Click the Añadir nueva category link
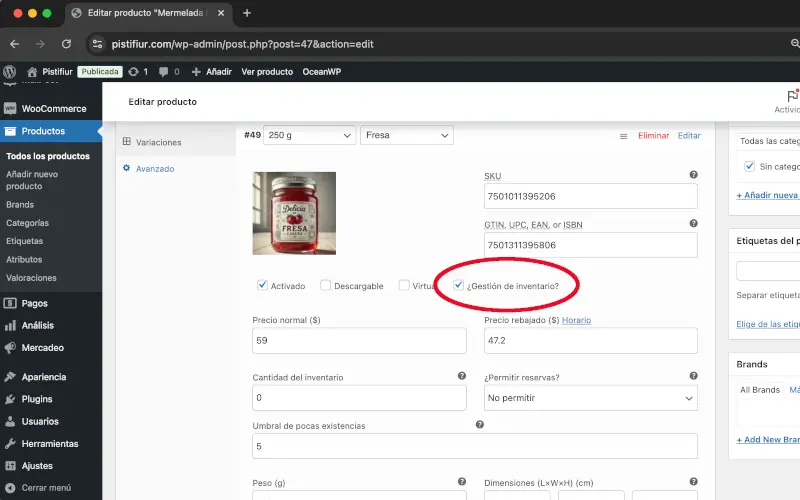800x500 pixels. pyautogui.click(x=768, y=195)
